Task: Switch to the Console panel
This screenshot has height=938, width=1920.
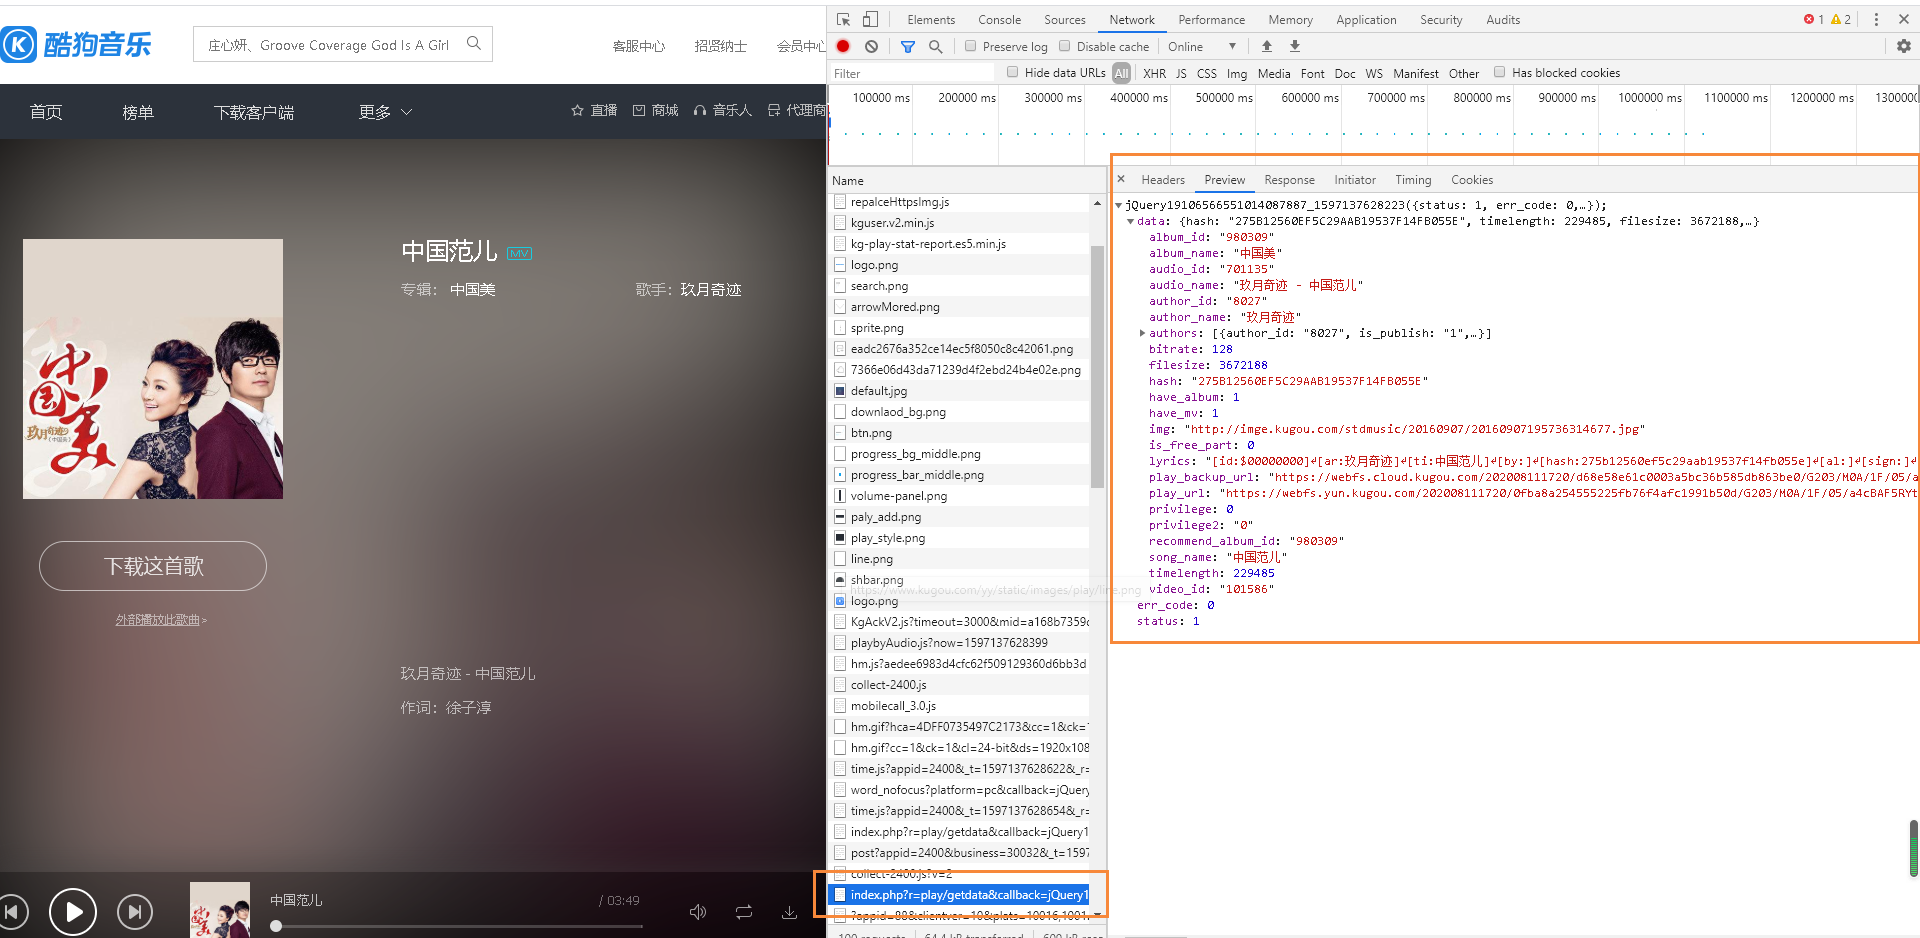Action: coord(999,19)
